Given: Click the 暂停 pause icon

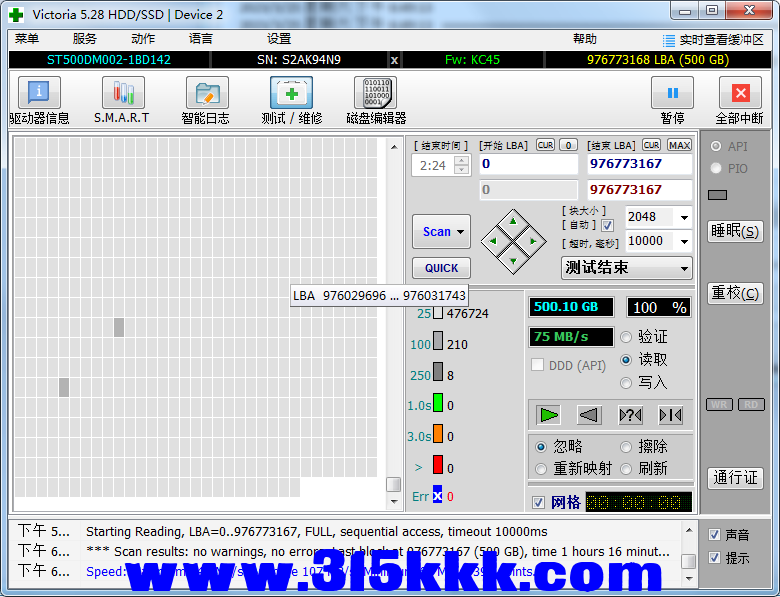Looking at the screenshot, I should click(673, 93).
